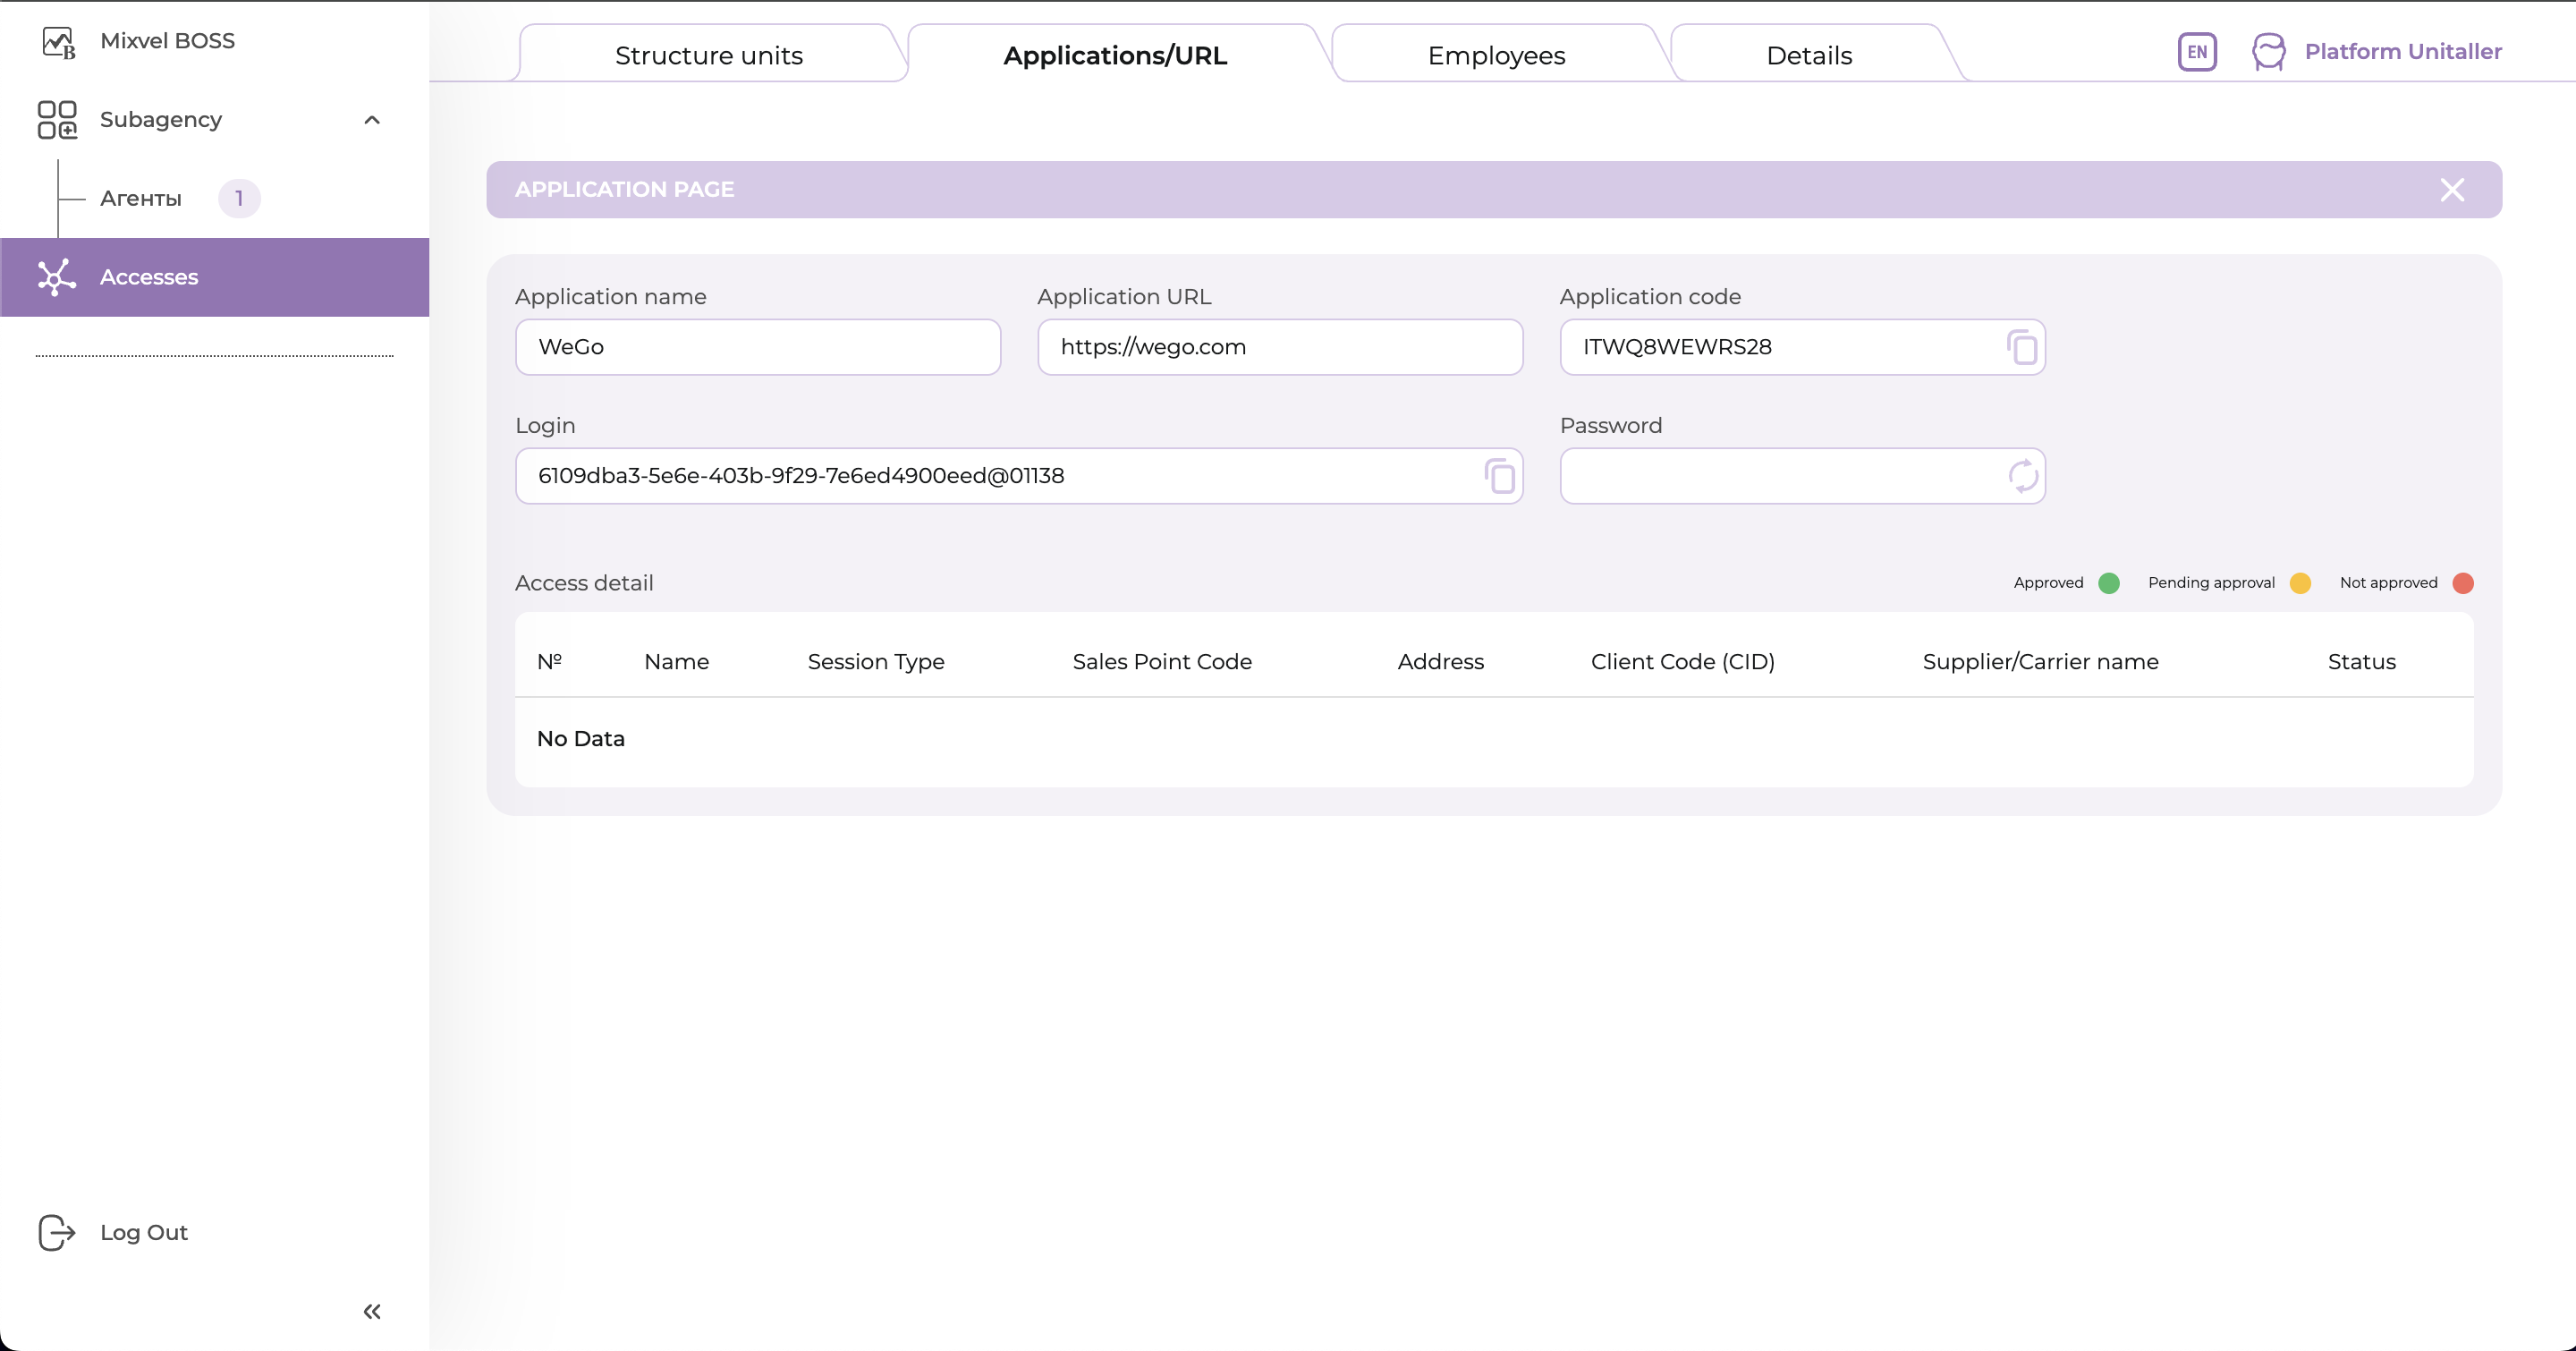Viewport: 2576px width, 1351px height.
Task: Click the Application URL field
Action: point(1279,347)
